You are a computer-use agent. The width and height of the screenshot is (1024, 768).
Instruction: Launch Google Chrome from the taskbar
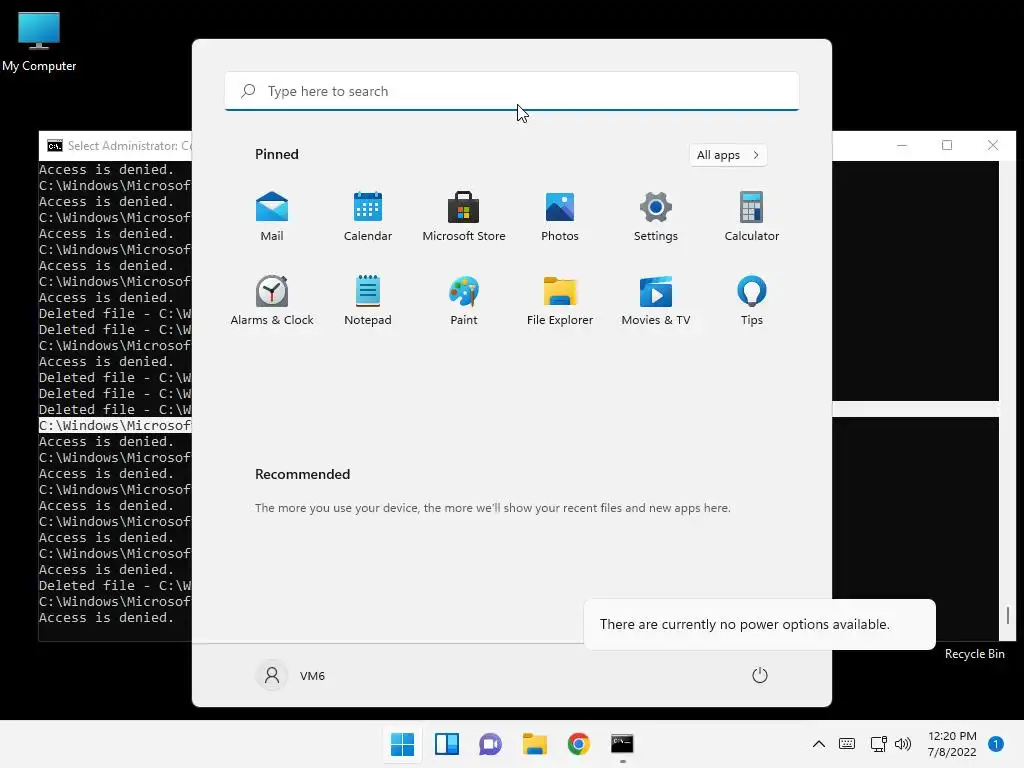[x=579, y=744]
